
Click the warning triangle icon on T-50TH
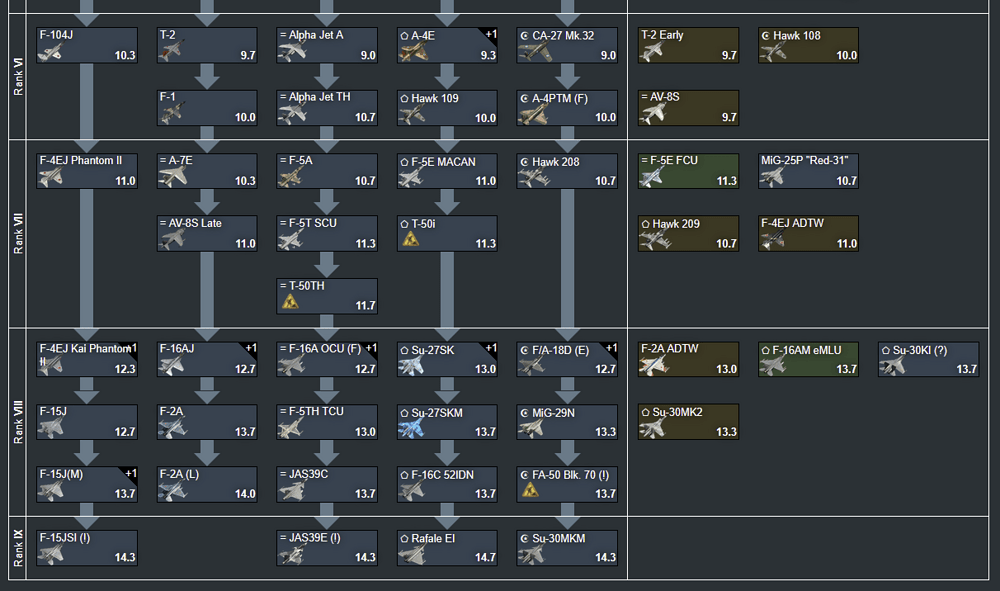(290, 302)
